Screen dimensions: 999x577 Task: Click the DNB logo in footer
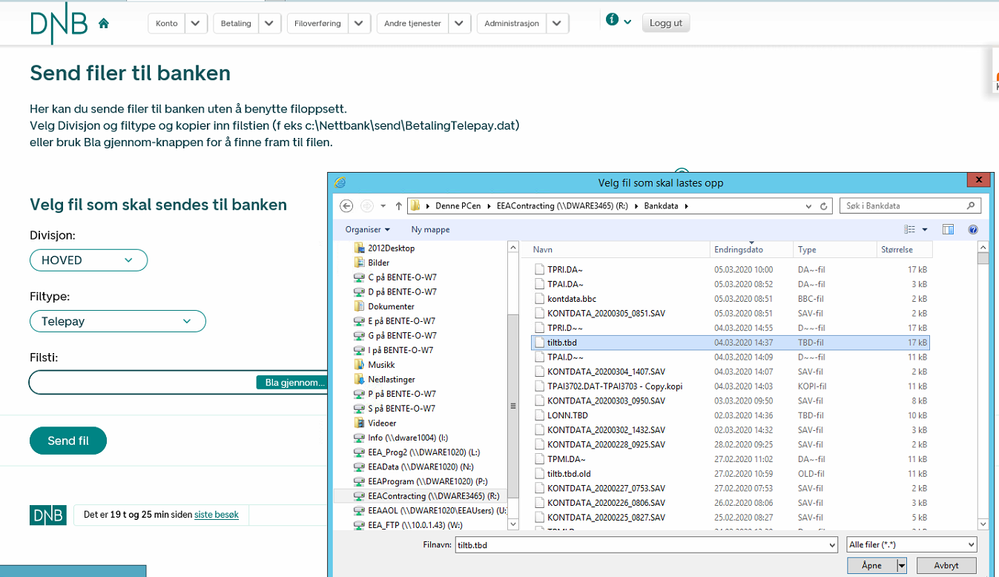click(x=48, y=515)
